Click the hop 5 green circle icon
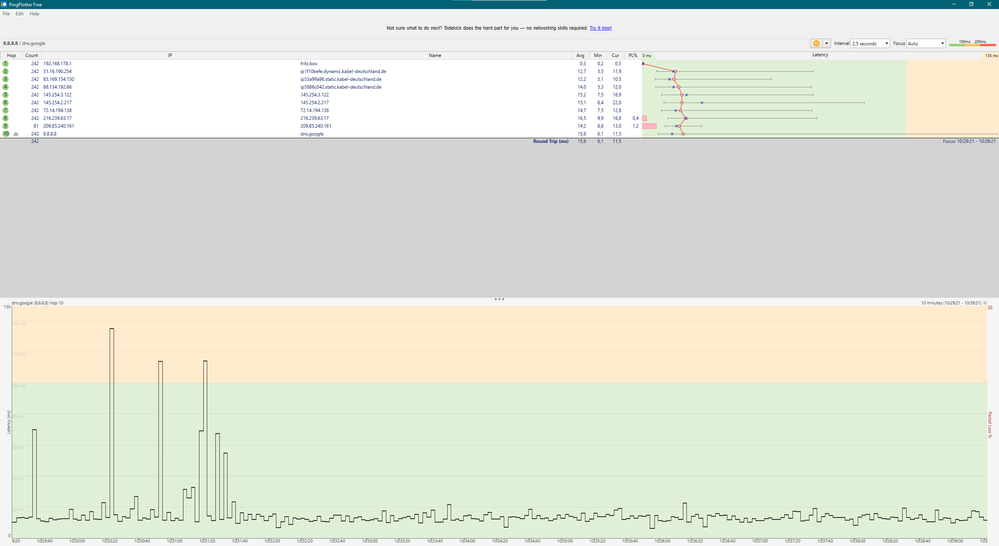This screenshot has width=999, height=546. [x=6, y=95]
